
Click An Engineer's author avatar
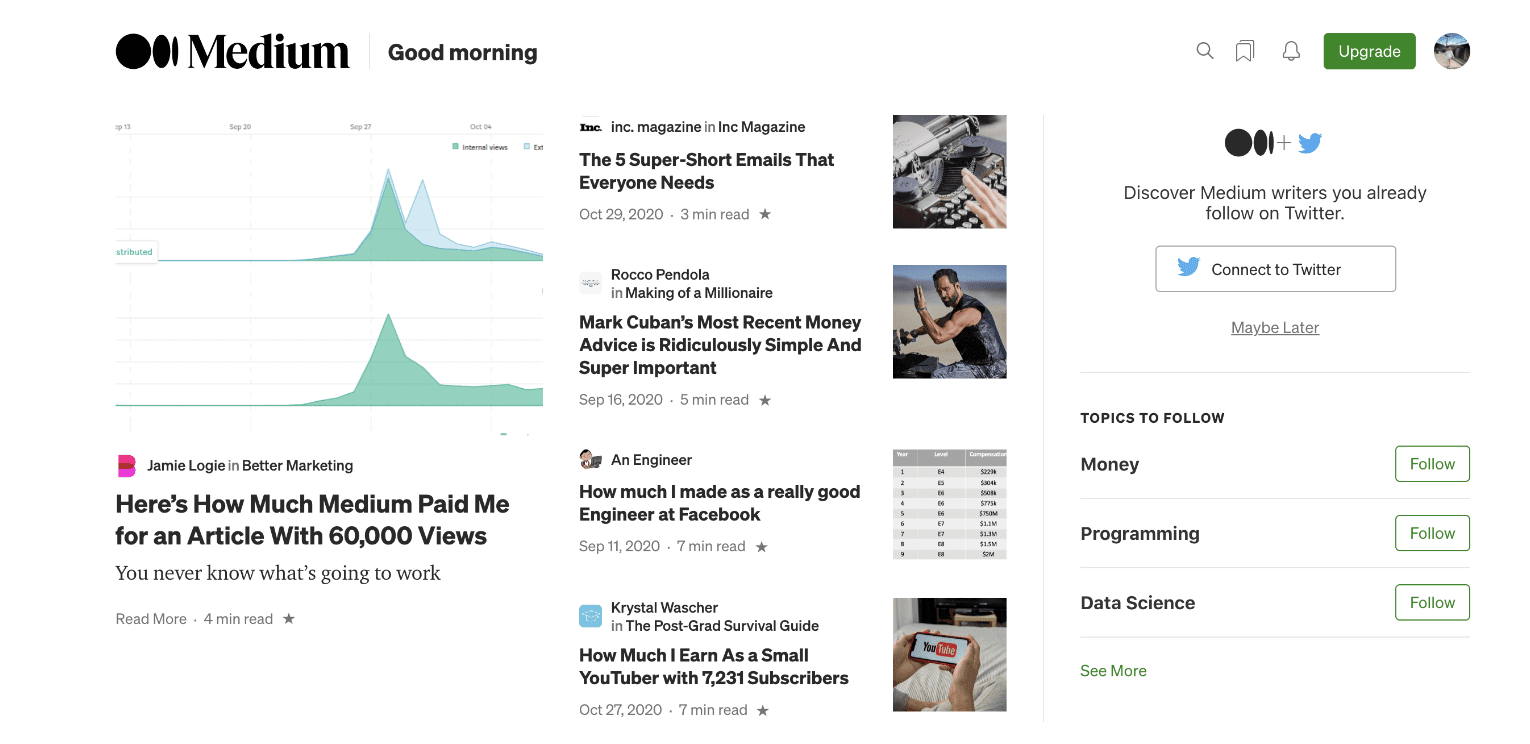coord(590,460)
